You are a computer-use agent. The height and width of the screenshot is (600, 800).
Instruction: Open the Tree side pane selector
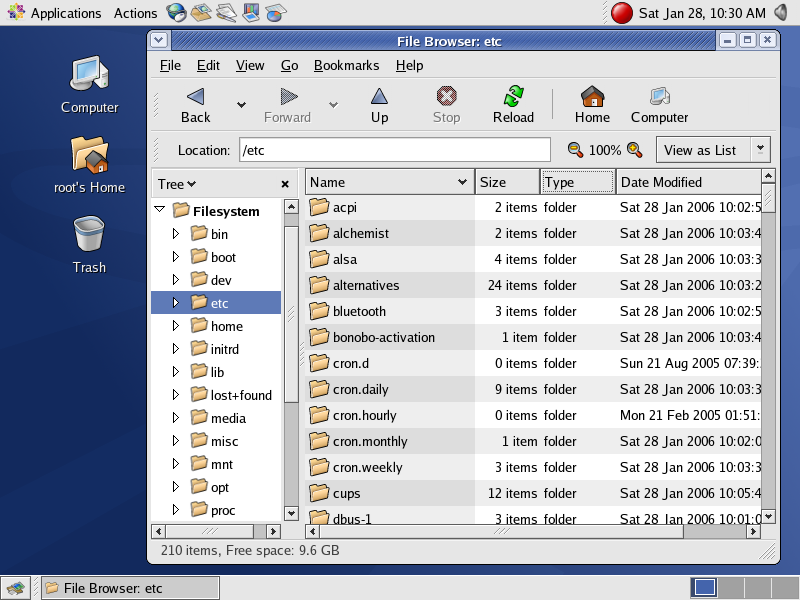[177, 184]
